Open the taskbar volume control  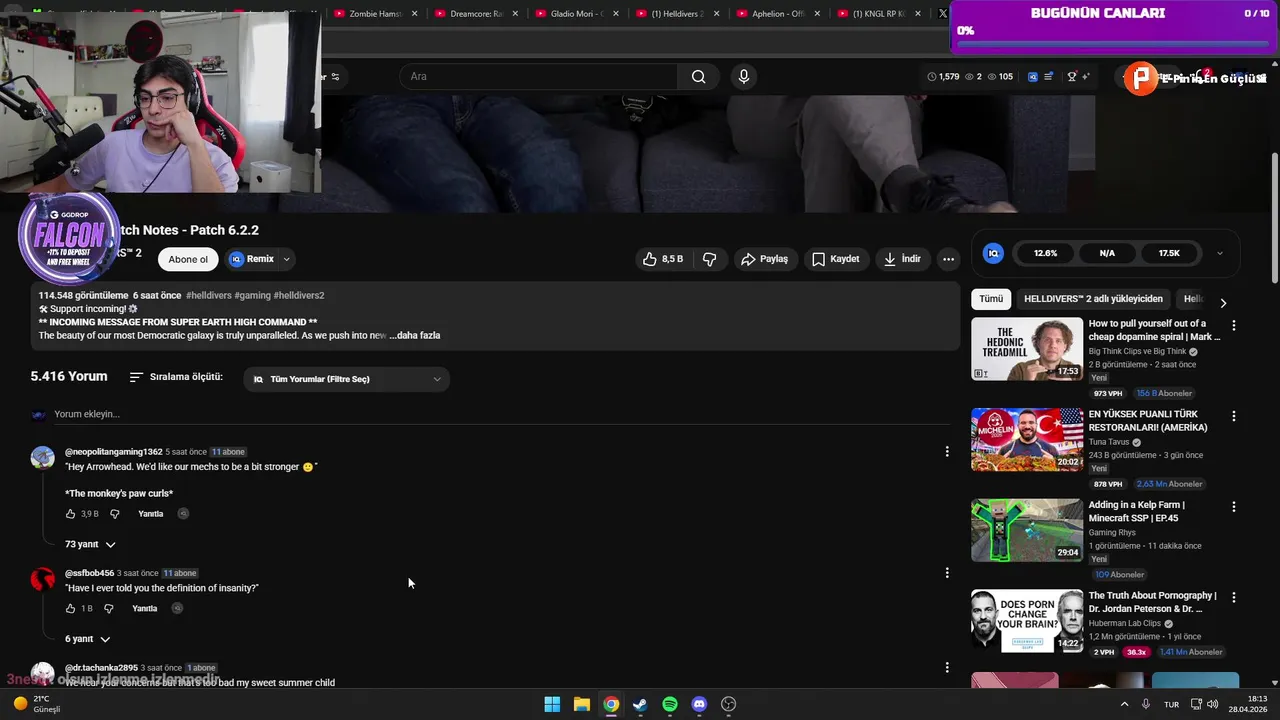pyautogui.click(x=1212, y=704)
